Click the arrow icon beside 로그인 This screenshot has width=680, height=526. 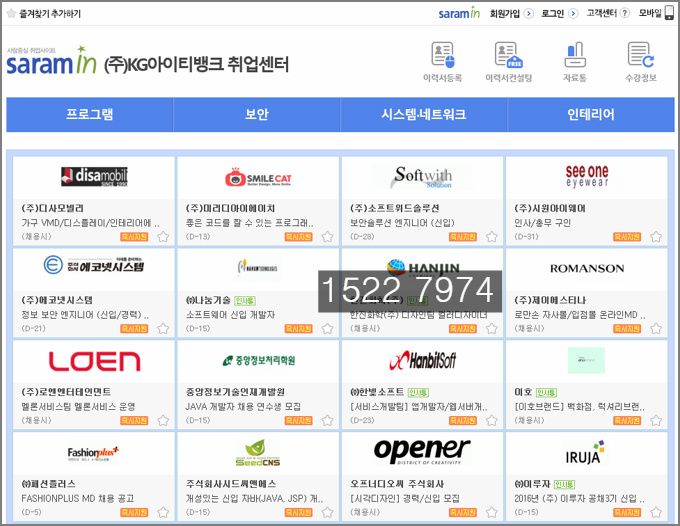[x=573, y=13]
